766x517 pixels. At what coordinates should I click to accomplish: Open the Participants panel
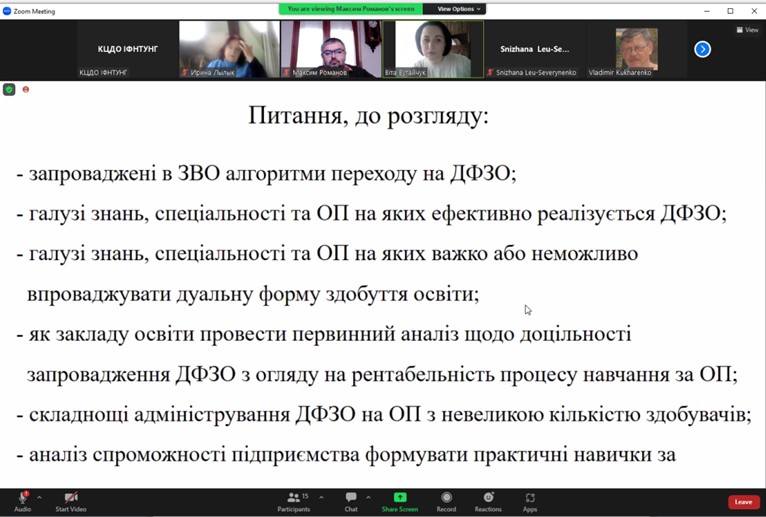click(x=294, y=502)
